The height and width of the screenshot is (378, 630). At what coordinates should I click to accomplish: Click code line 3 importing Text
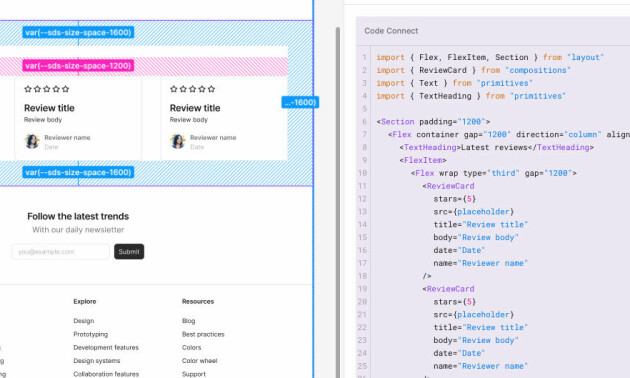pos(454,83)
